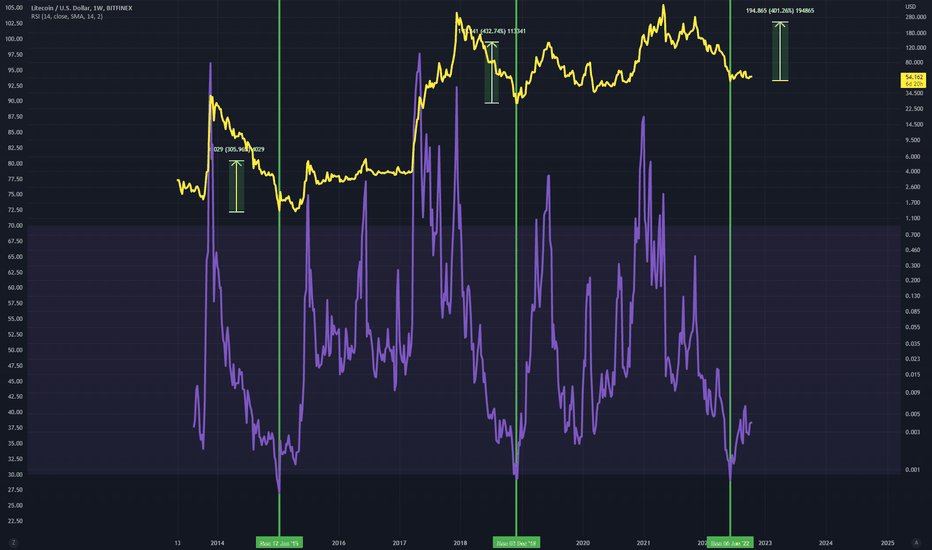Select the RSI (14, close, SMA, 14, 2) legend
Viewport: 932px width, 550px height.
(x=67, y=17)
